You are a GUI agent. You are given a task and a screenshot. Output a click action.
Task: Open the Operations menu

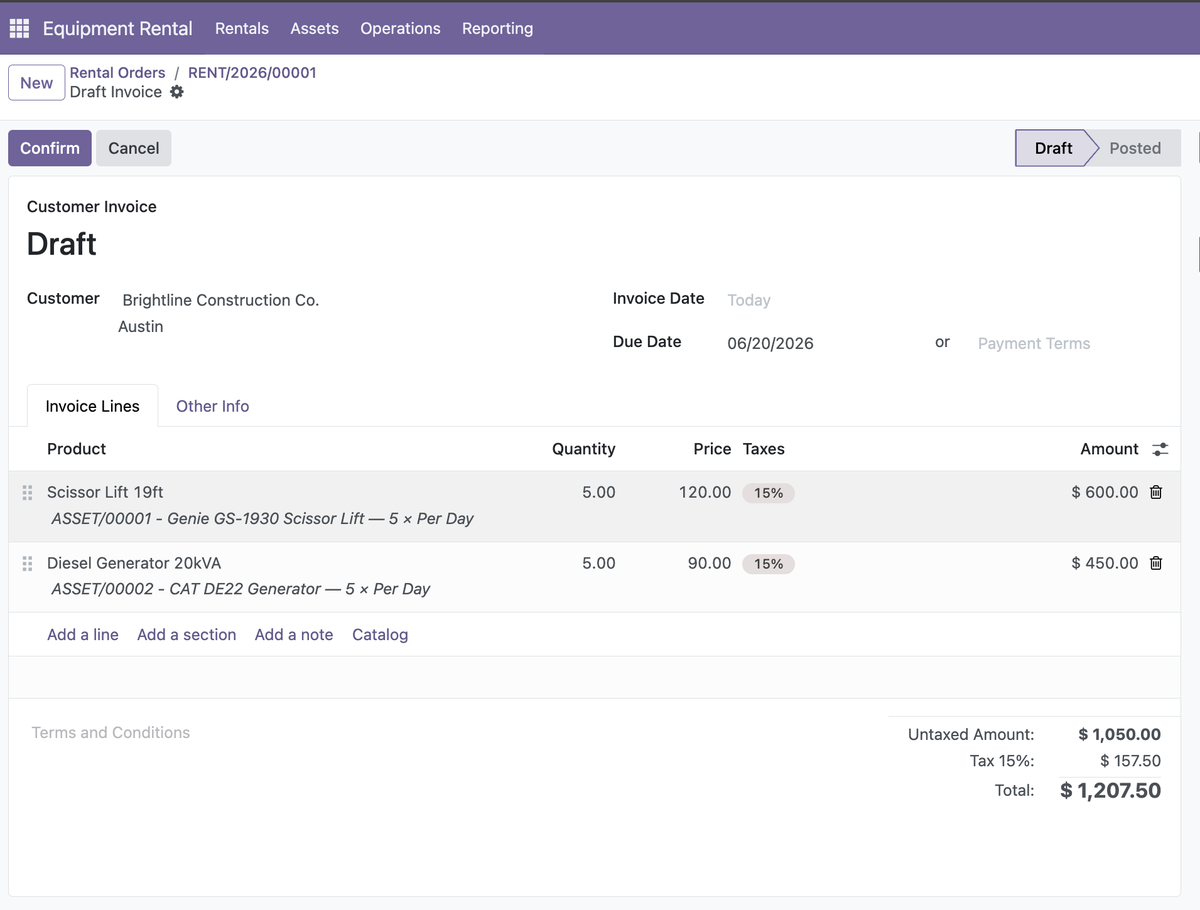[400, 28]
